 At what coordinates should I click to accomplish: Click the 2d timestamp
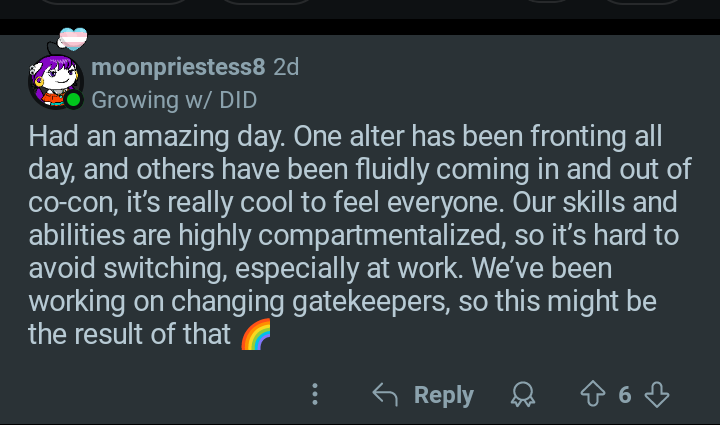coord(286,68)
